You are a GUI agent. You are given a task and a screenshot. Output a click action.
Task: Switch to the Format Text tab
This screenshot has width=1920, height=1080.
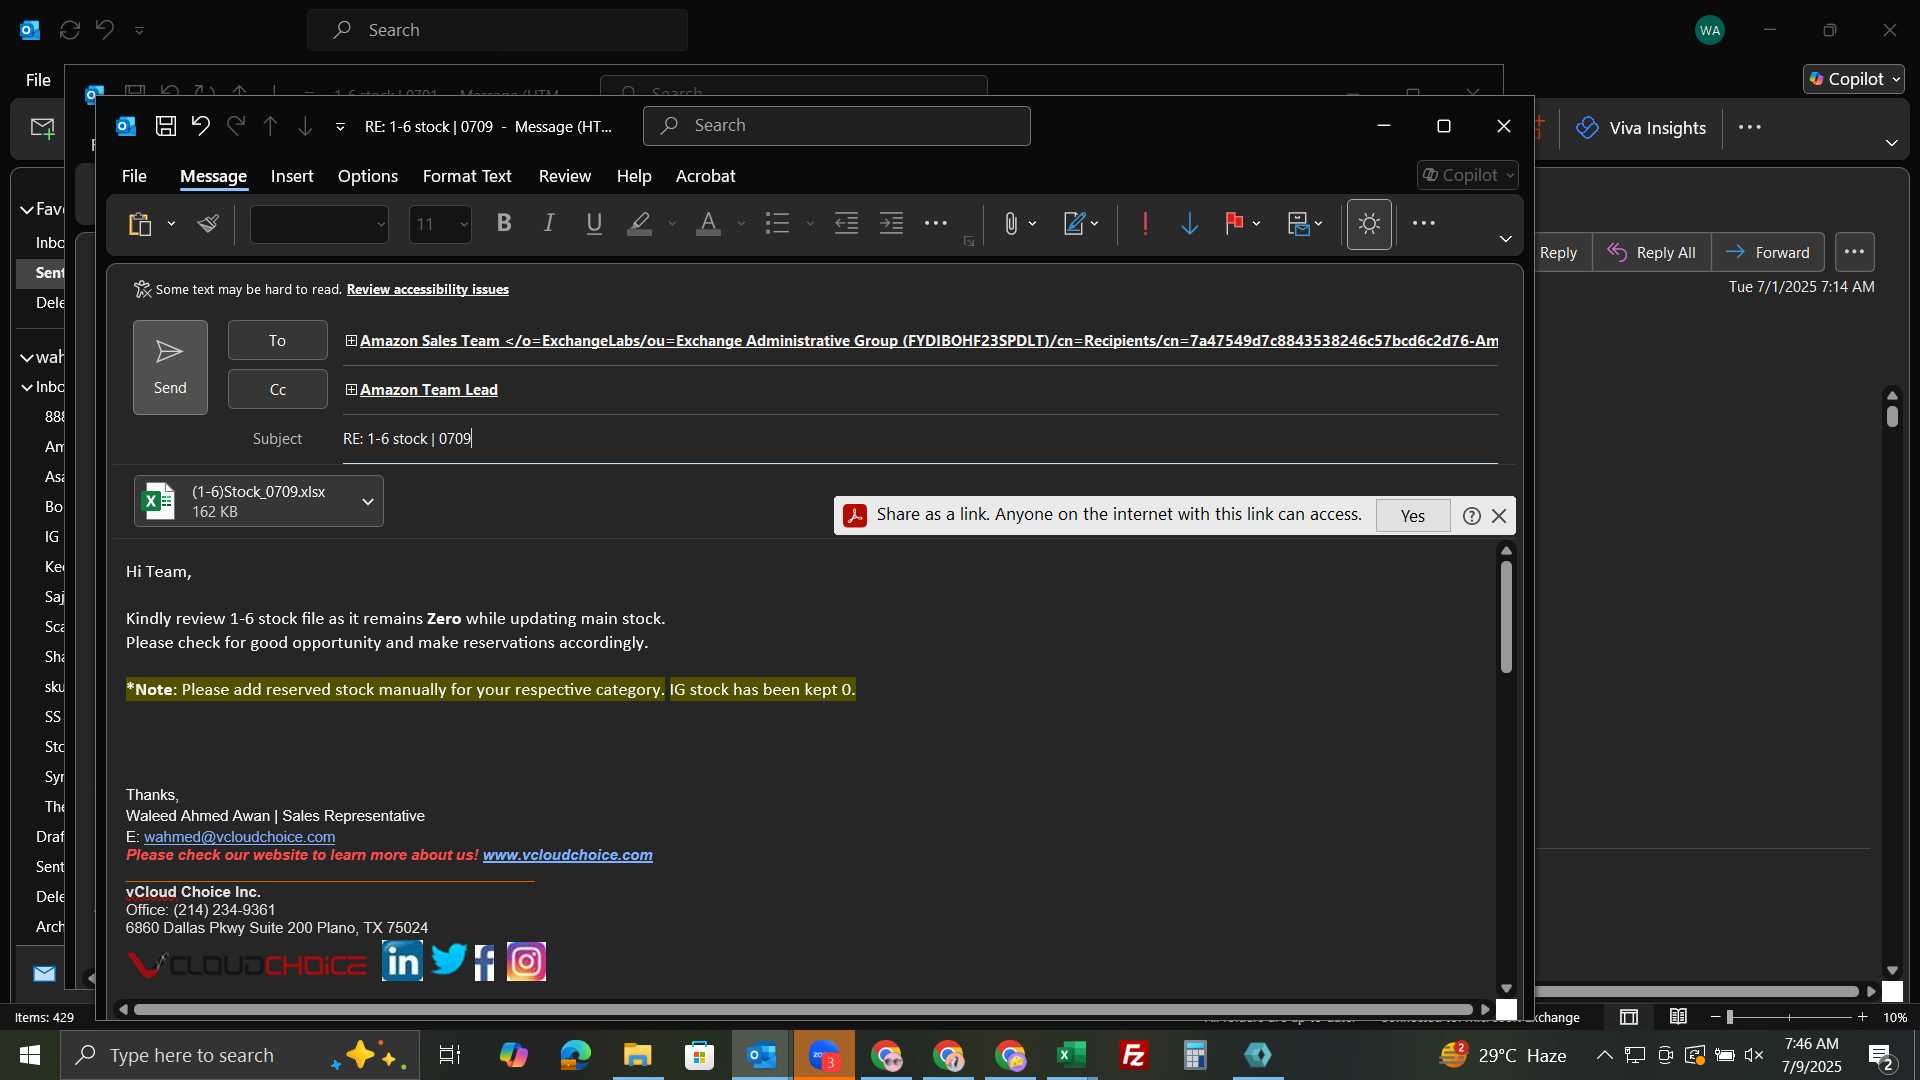click(x=467, y=176)
